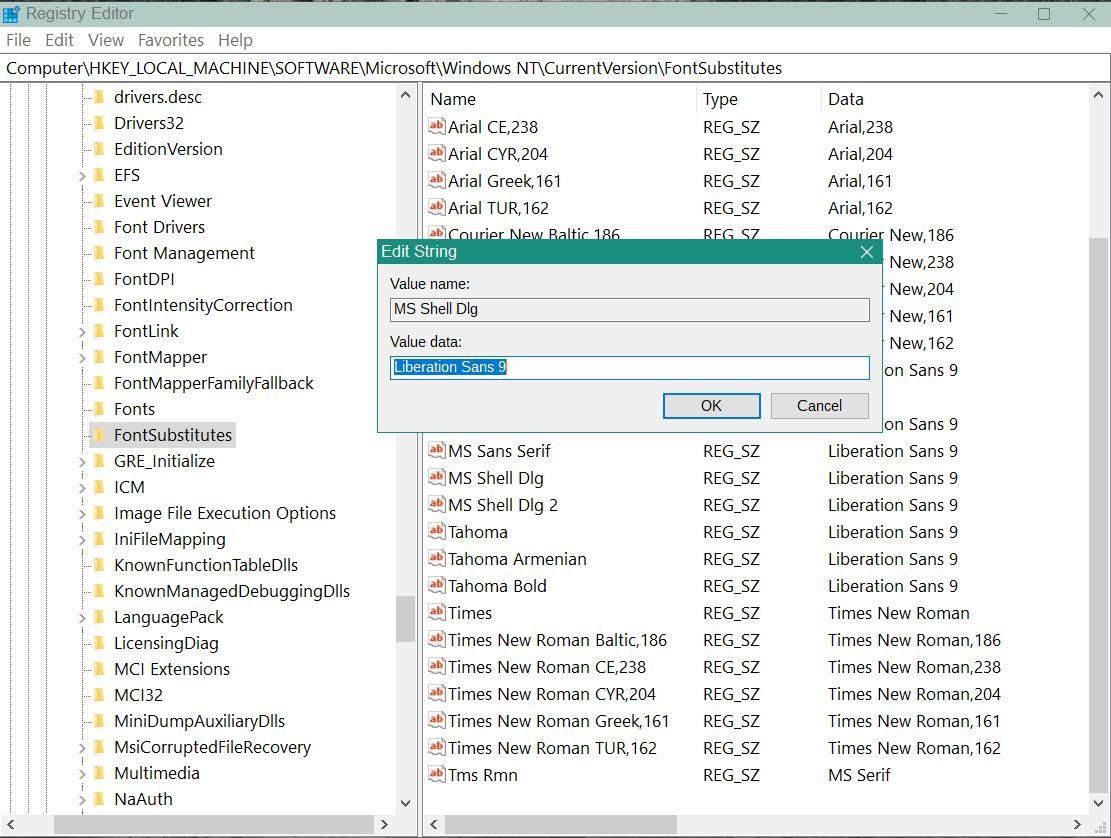Open the Help menu
The width and height of the screenshot is (1111, 838).
(x=235, y=40)
